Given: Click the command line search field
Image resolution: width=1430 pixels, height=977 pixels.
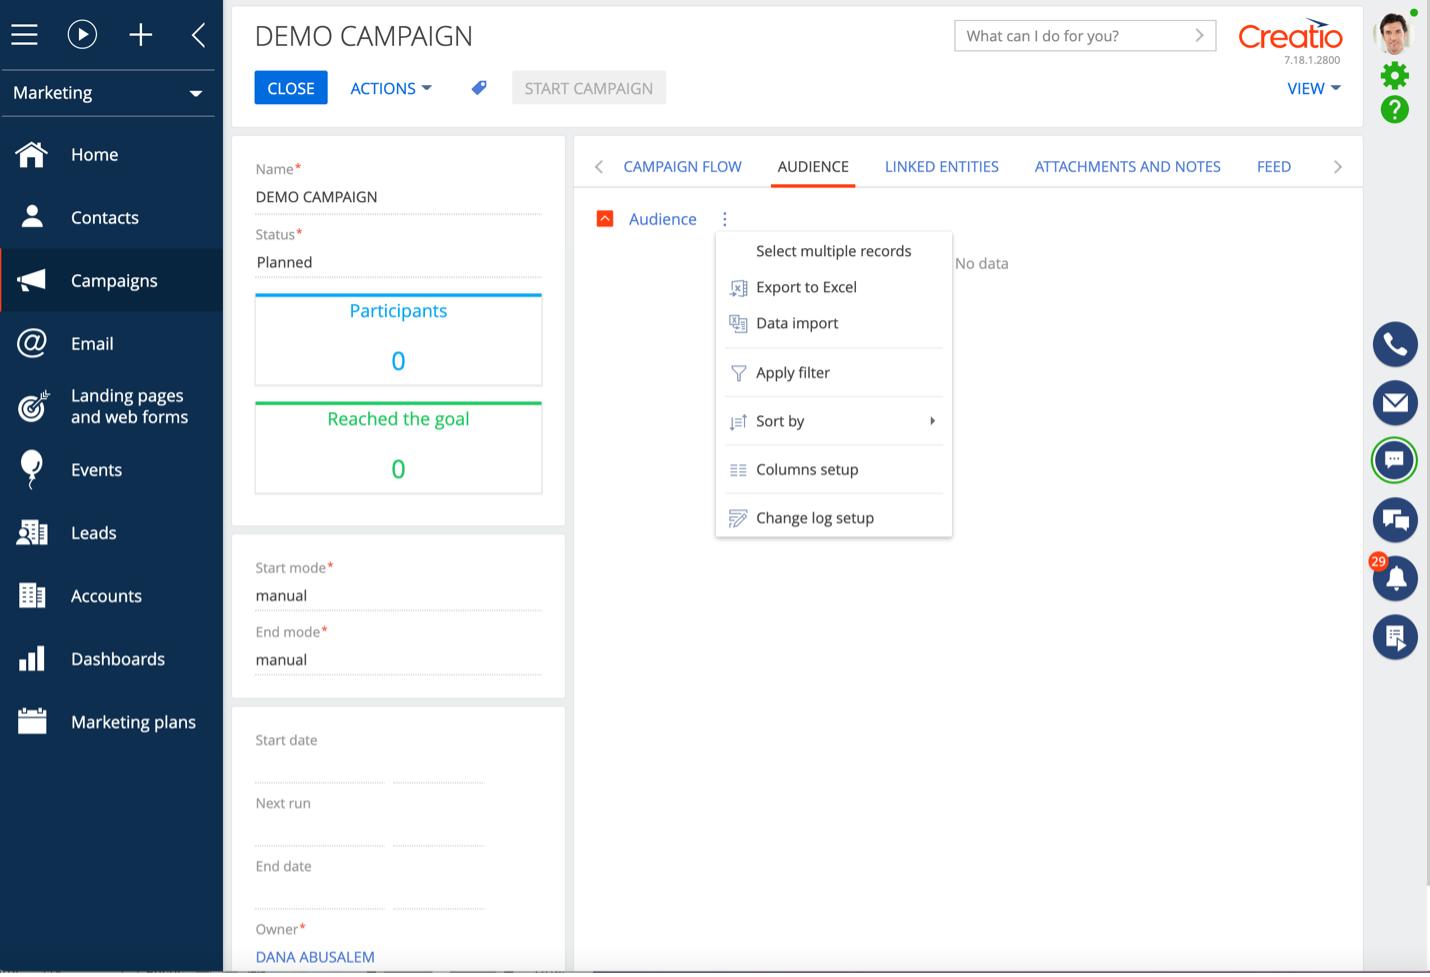Looking at the screenshot, I should (1075, 36).
